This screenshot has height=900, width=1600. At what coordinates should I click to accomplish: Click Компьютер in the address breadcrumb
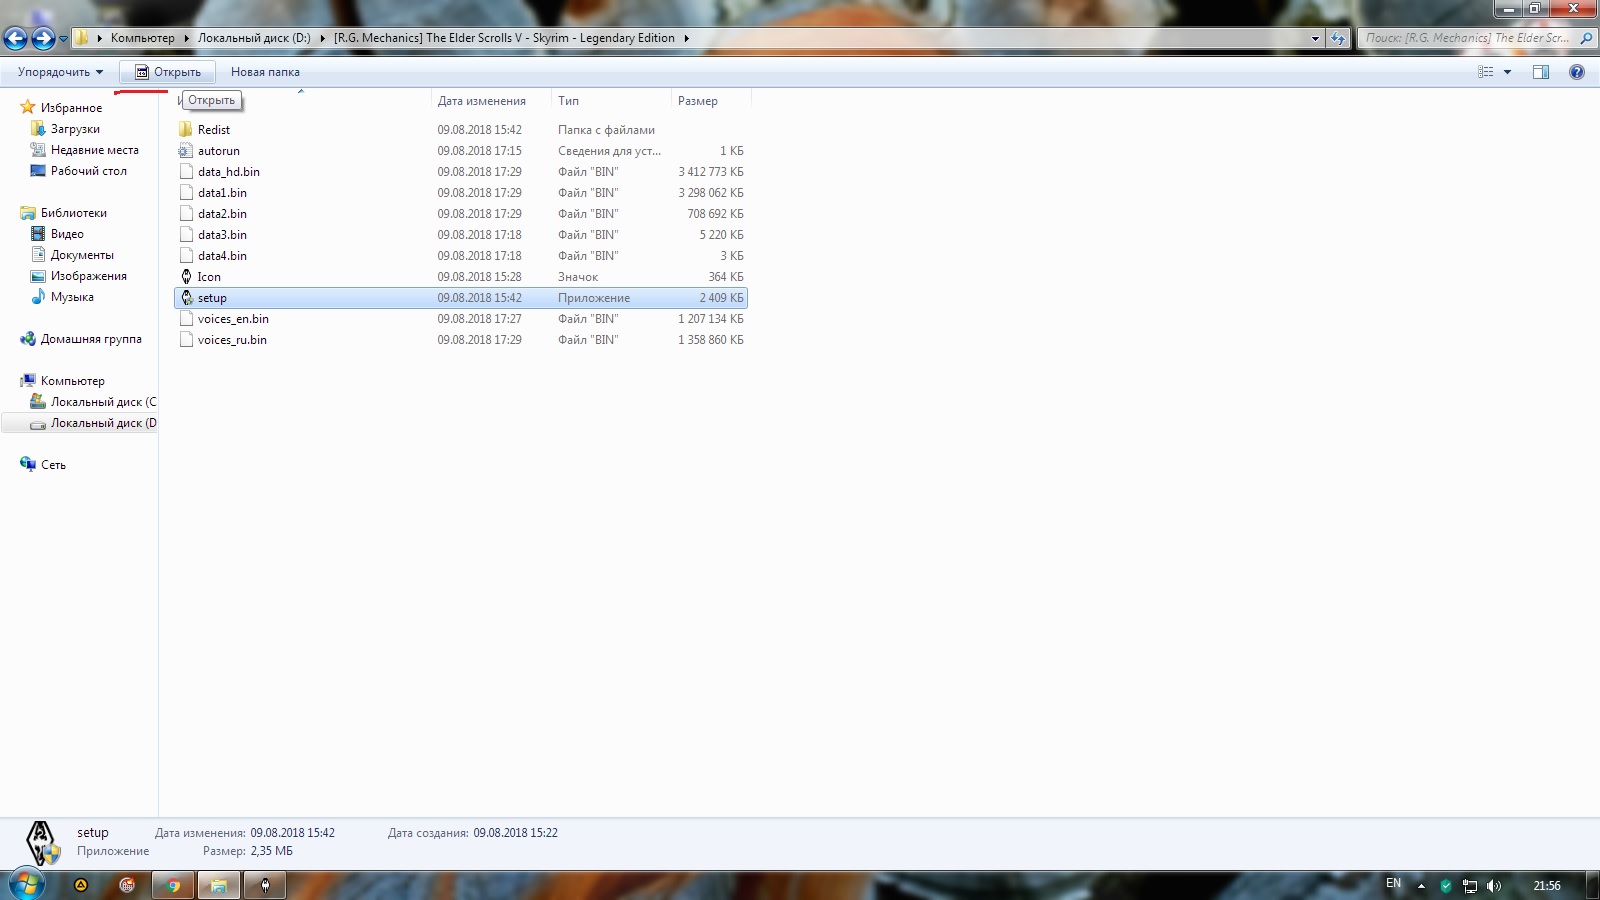[142, 38]
